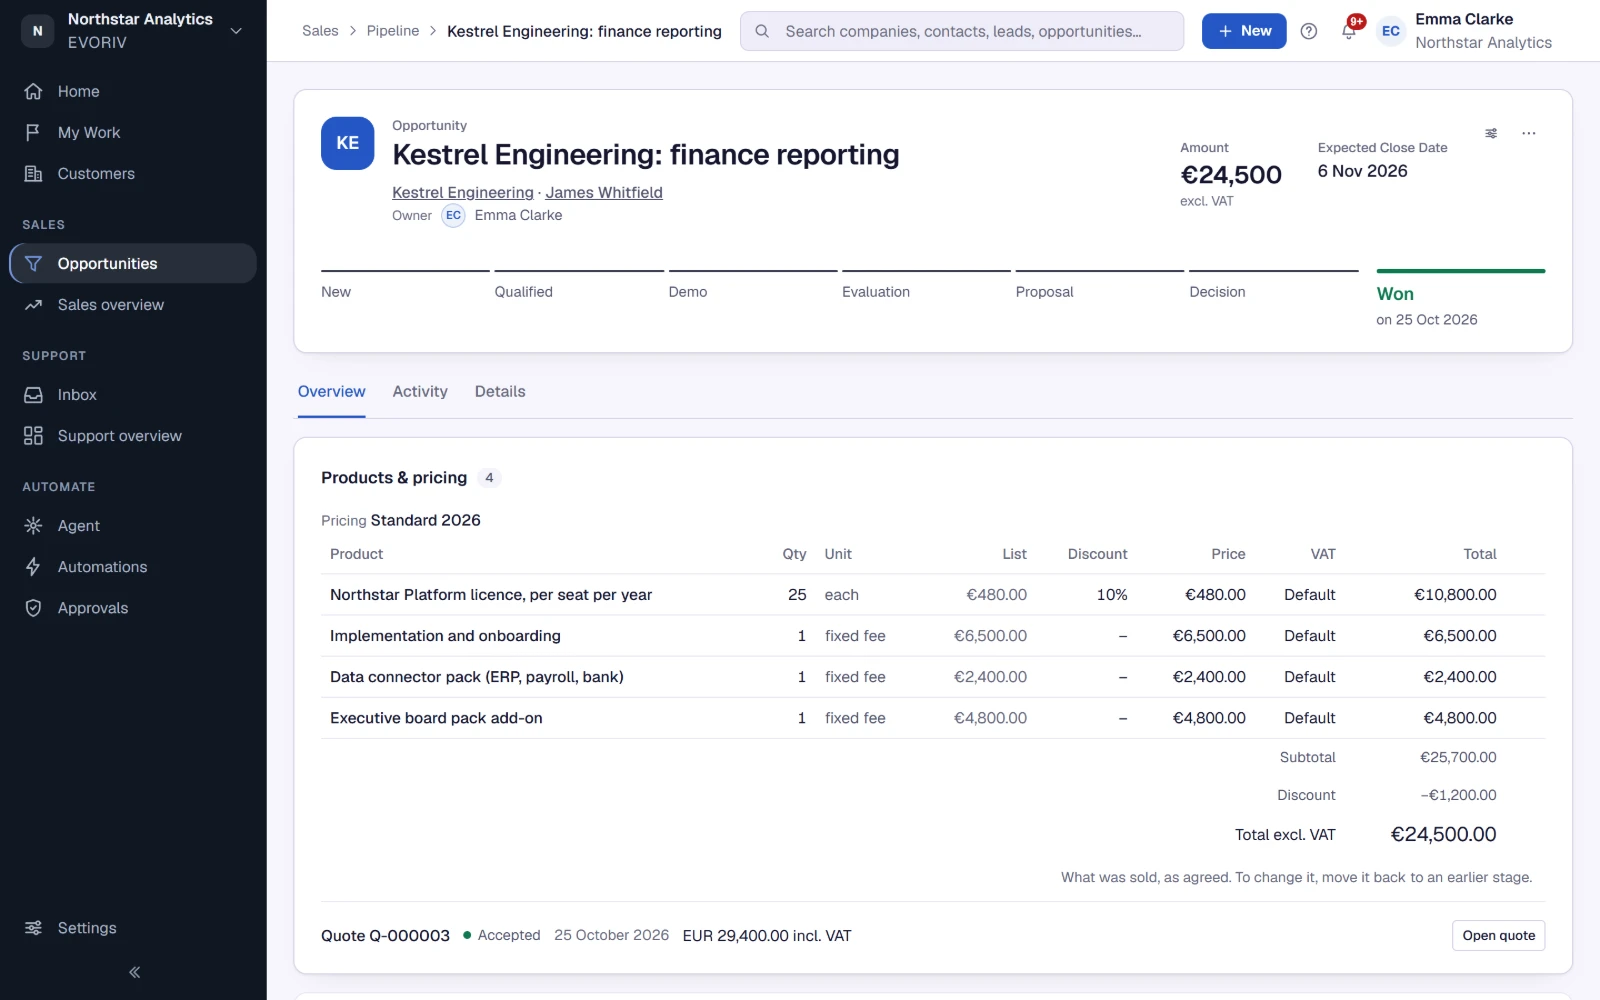Go to My Work flag icon
1600x1000 pixels.
click(x=33, y=132)
